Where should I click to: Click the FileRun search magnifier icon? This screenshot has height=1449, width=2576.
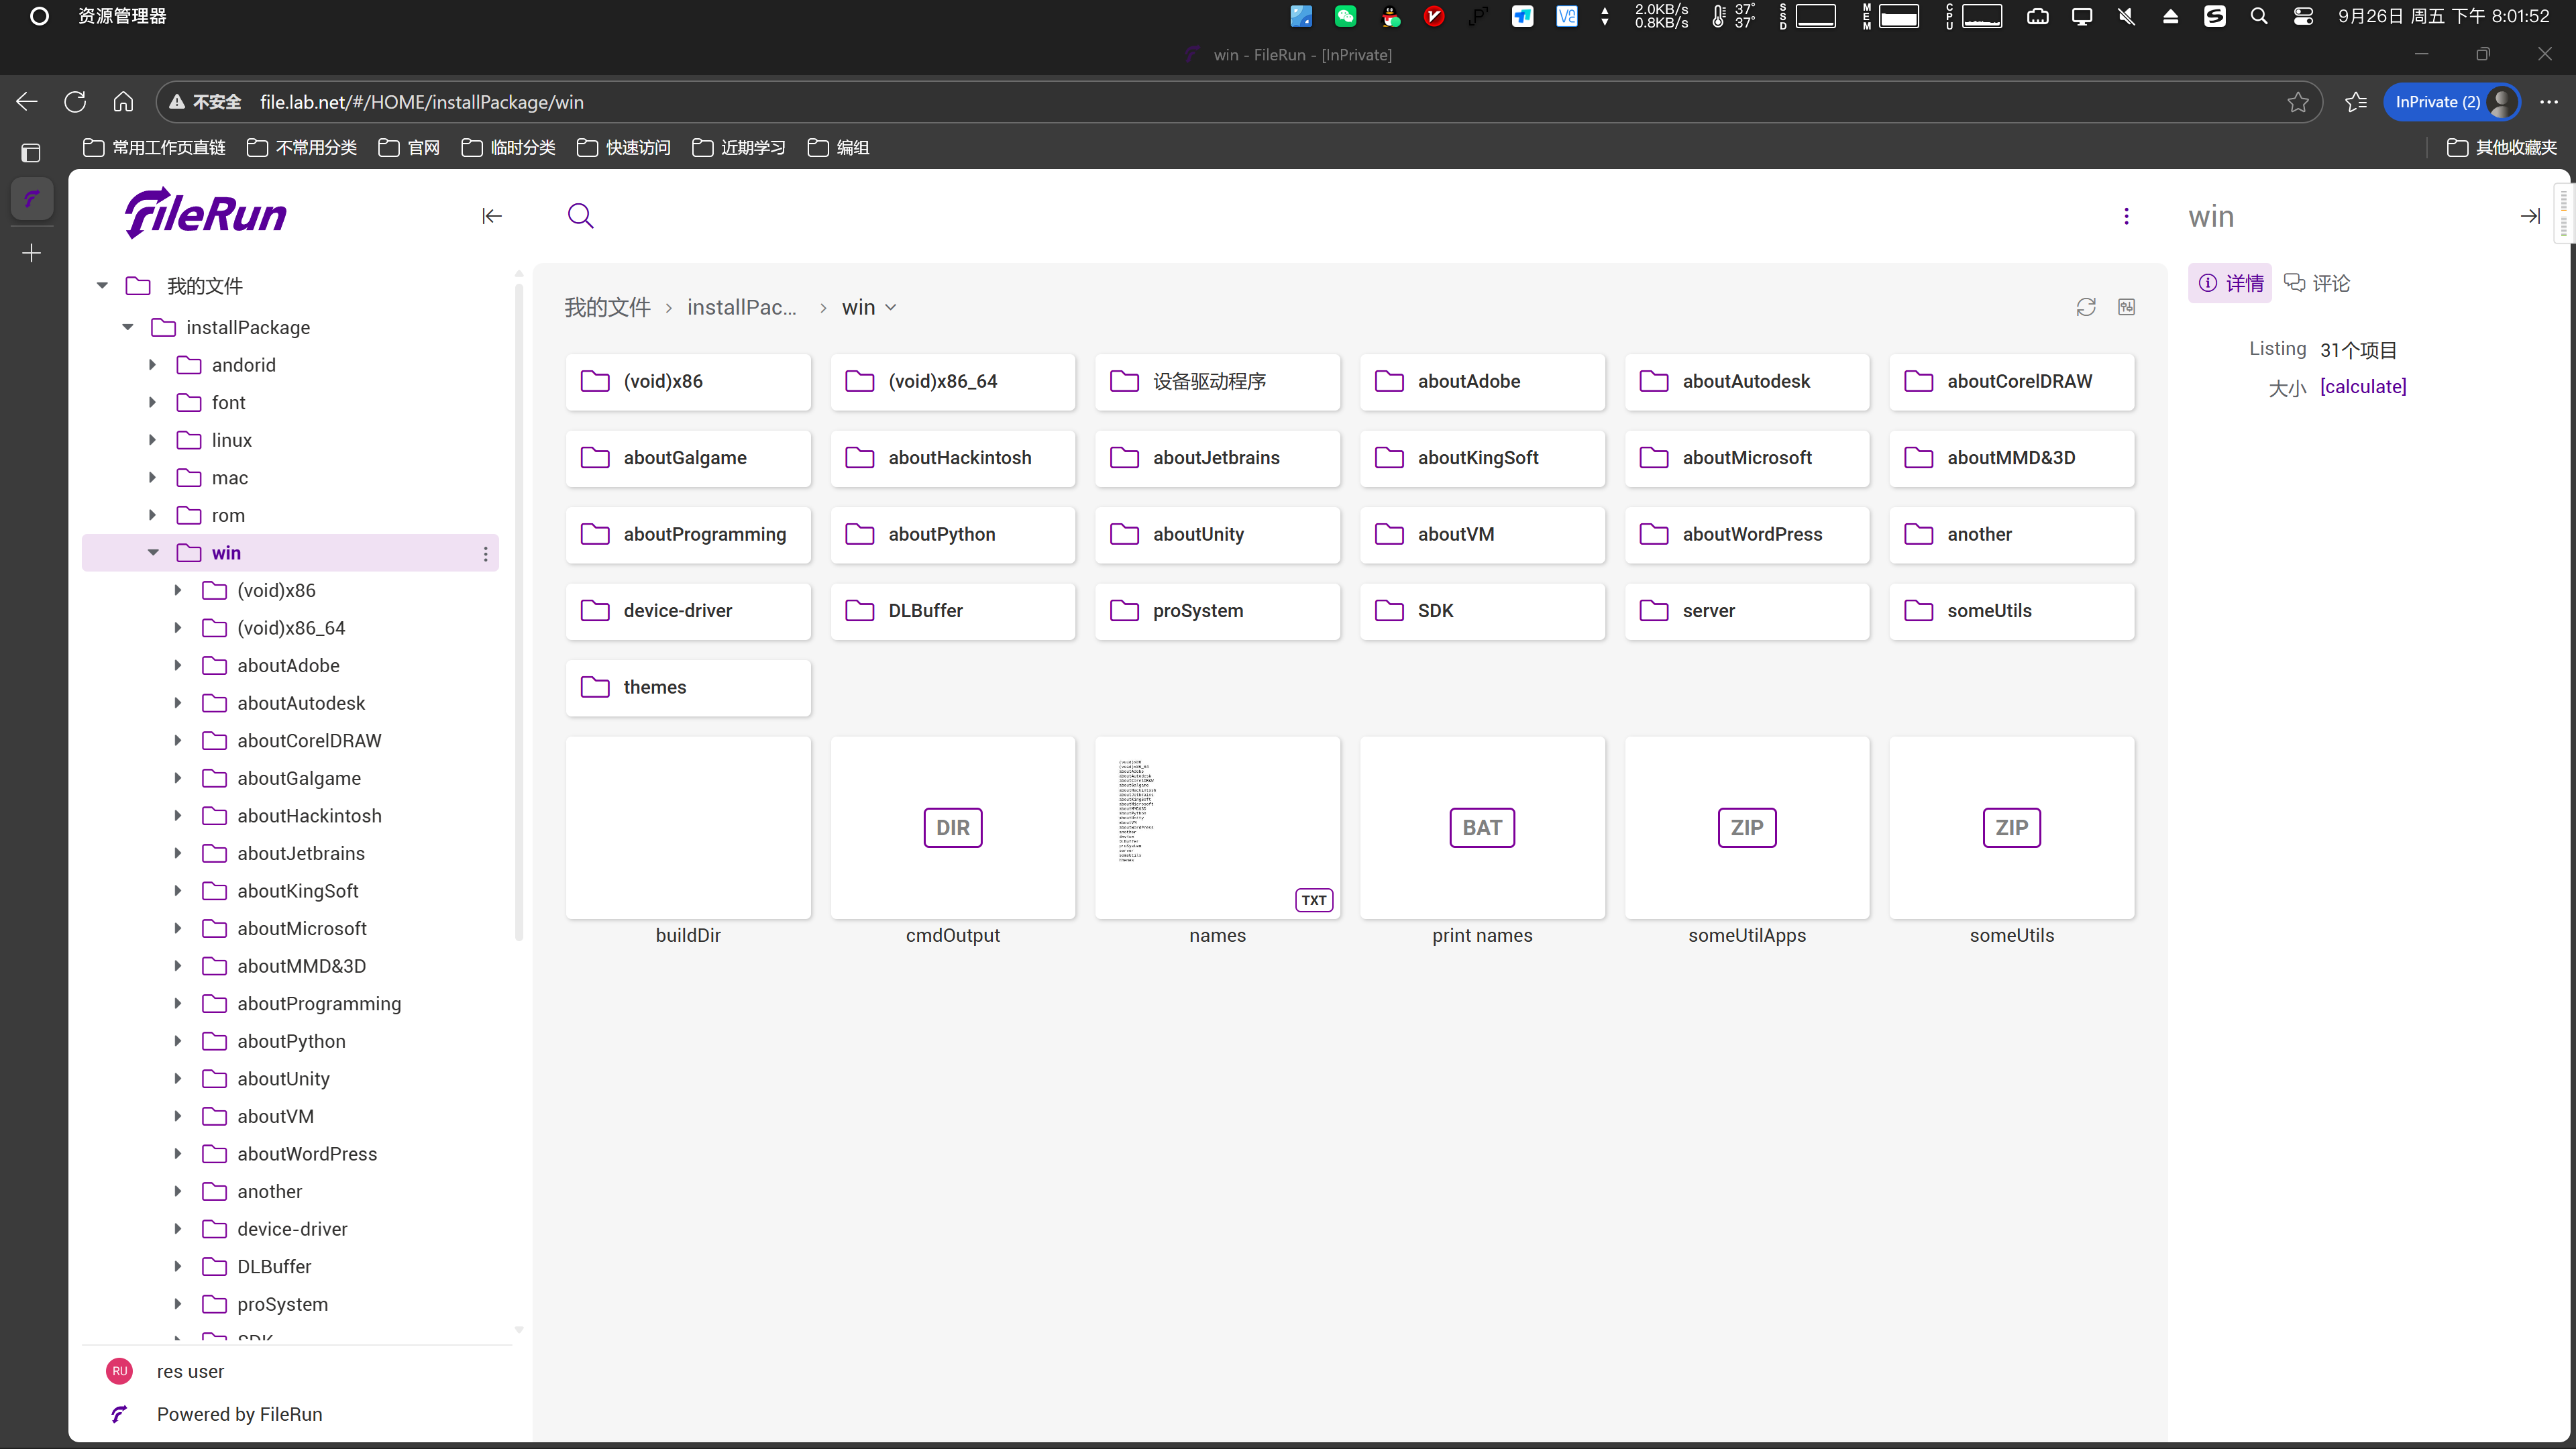click(x=580, y=216)
